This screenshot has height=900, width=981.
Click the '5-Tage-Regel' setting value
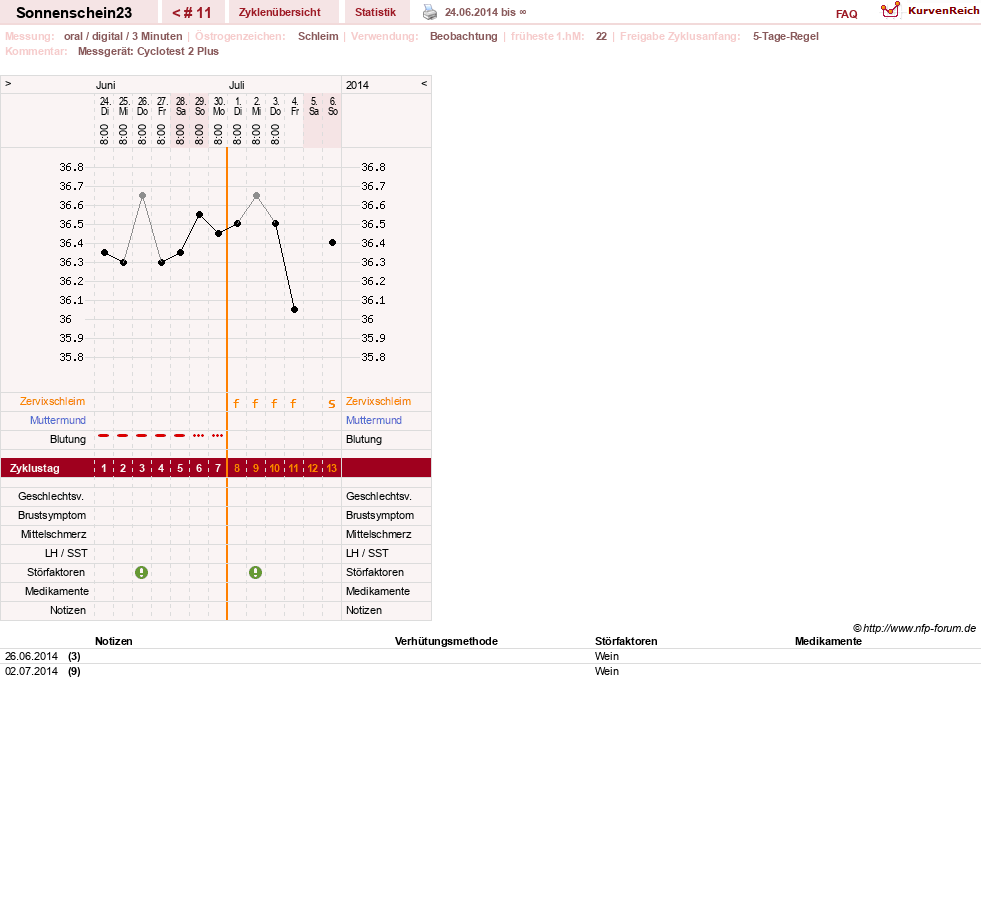point(786,36)
